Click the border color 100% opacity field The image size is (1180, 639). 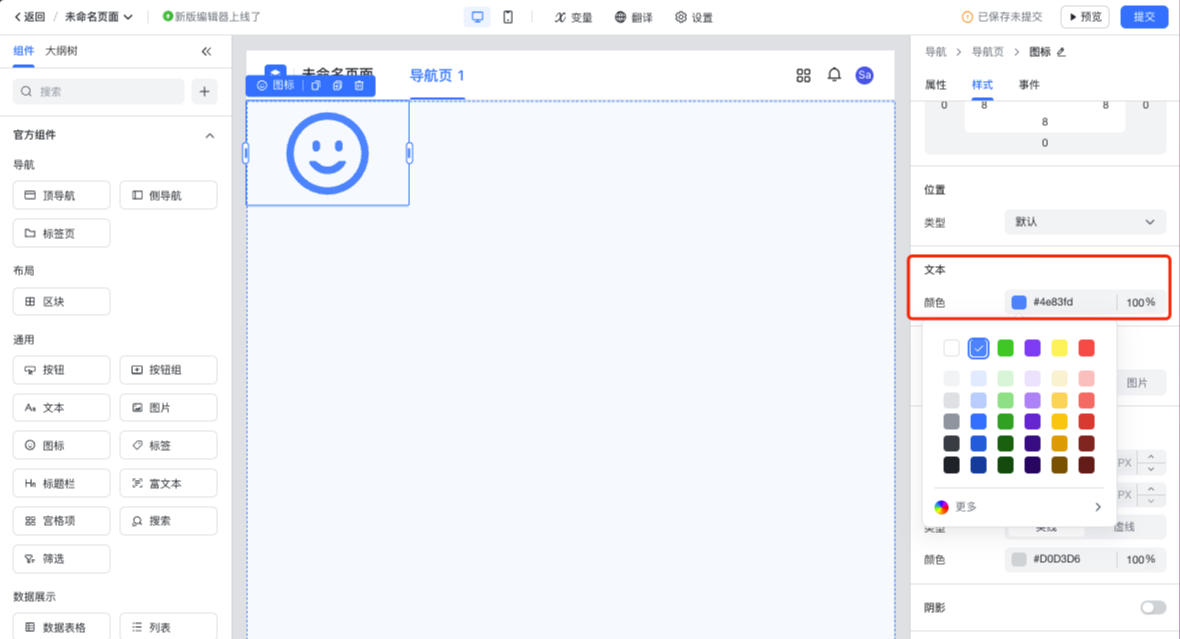click(x=1140, y=559)
